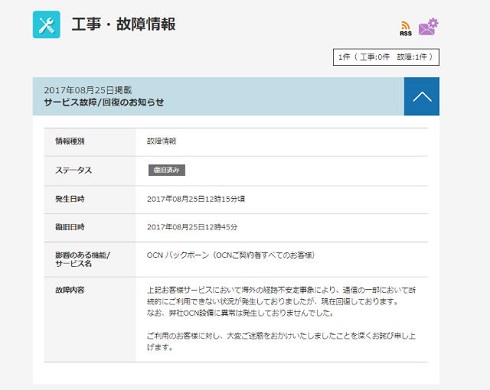This screenshot has width=490, height=390.
Task: Click the 工事・故障情報 page heading
Action: pyautogui.click(x=123, y=24)
